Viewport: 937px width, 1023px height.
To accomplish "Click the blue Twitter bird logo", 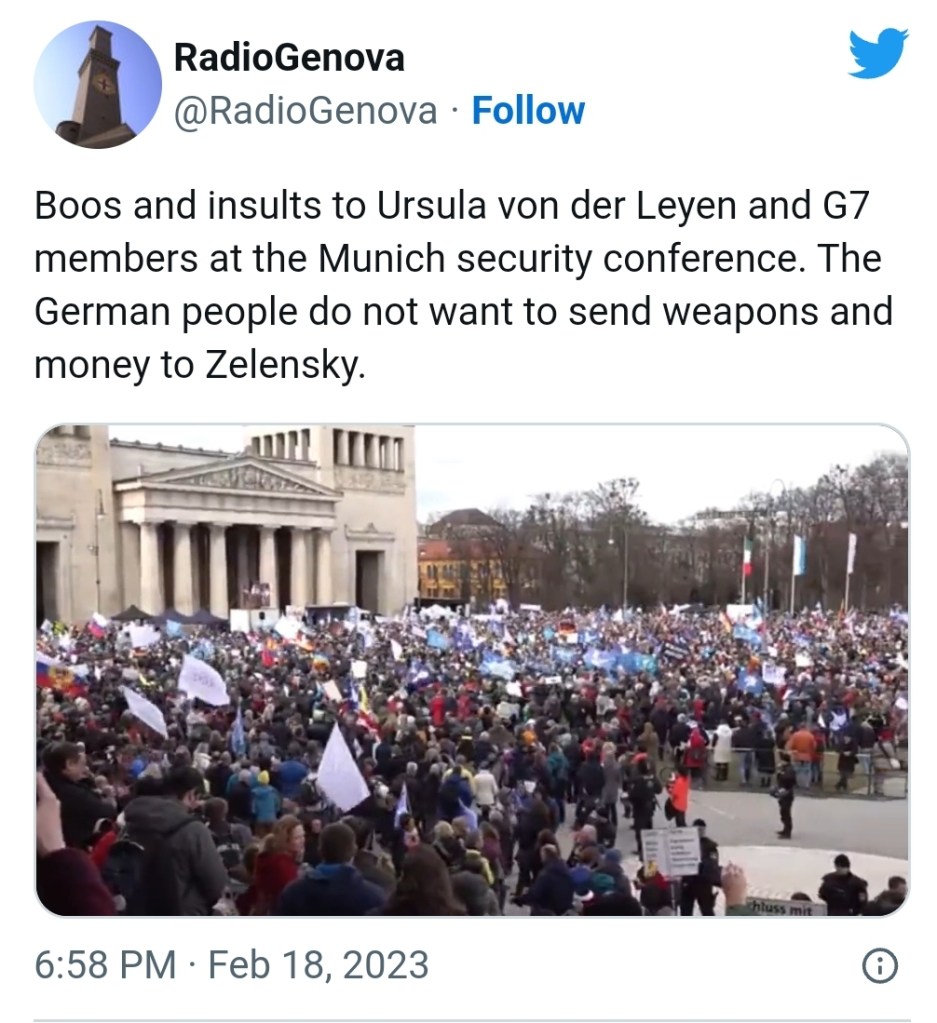I will [x=878, y=52].
